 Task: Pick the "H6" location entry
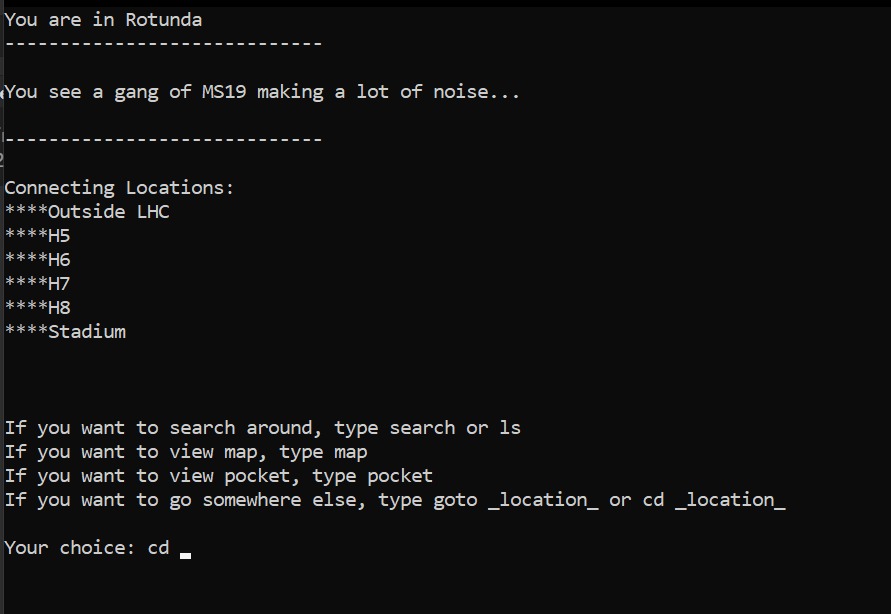[59, 260]
